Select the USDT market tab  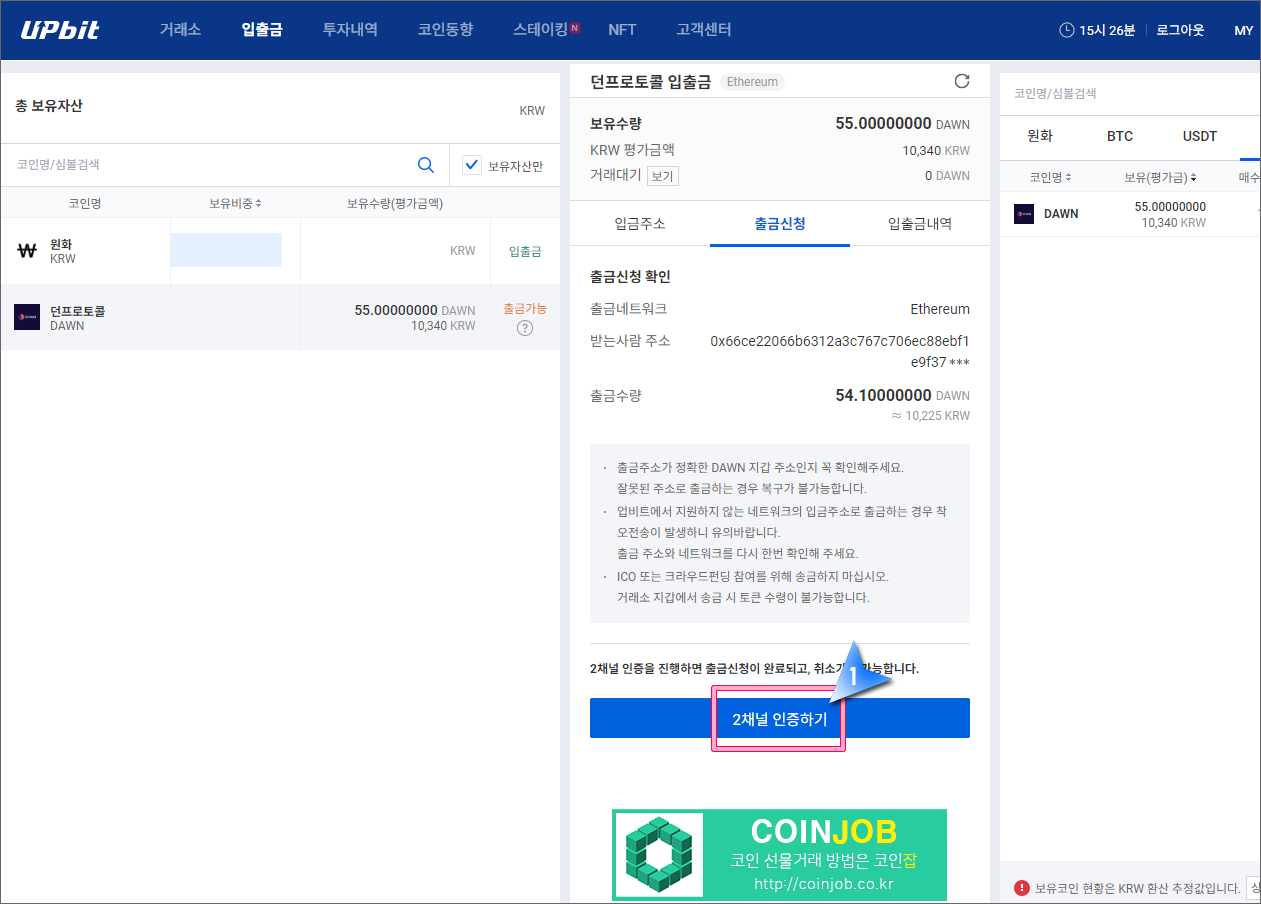click(1200, 136)
